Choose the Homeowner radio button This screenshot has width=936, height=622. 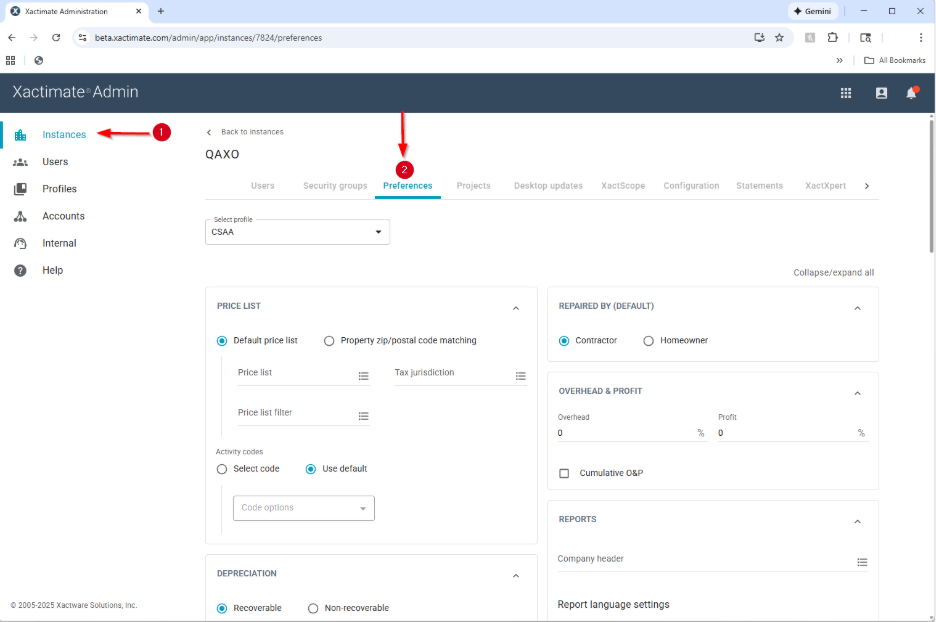[x=649, y=341]
